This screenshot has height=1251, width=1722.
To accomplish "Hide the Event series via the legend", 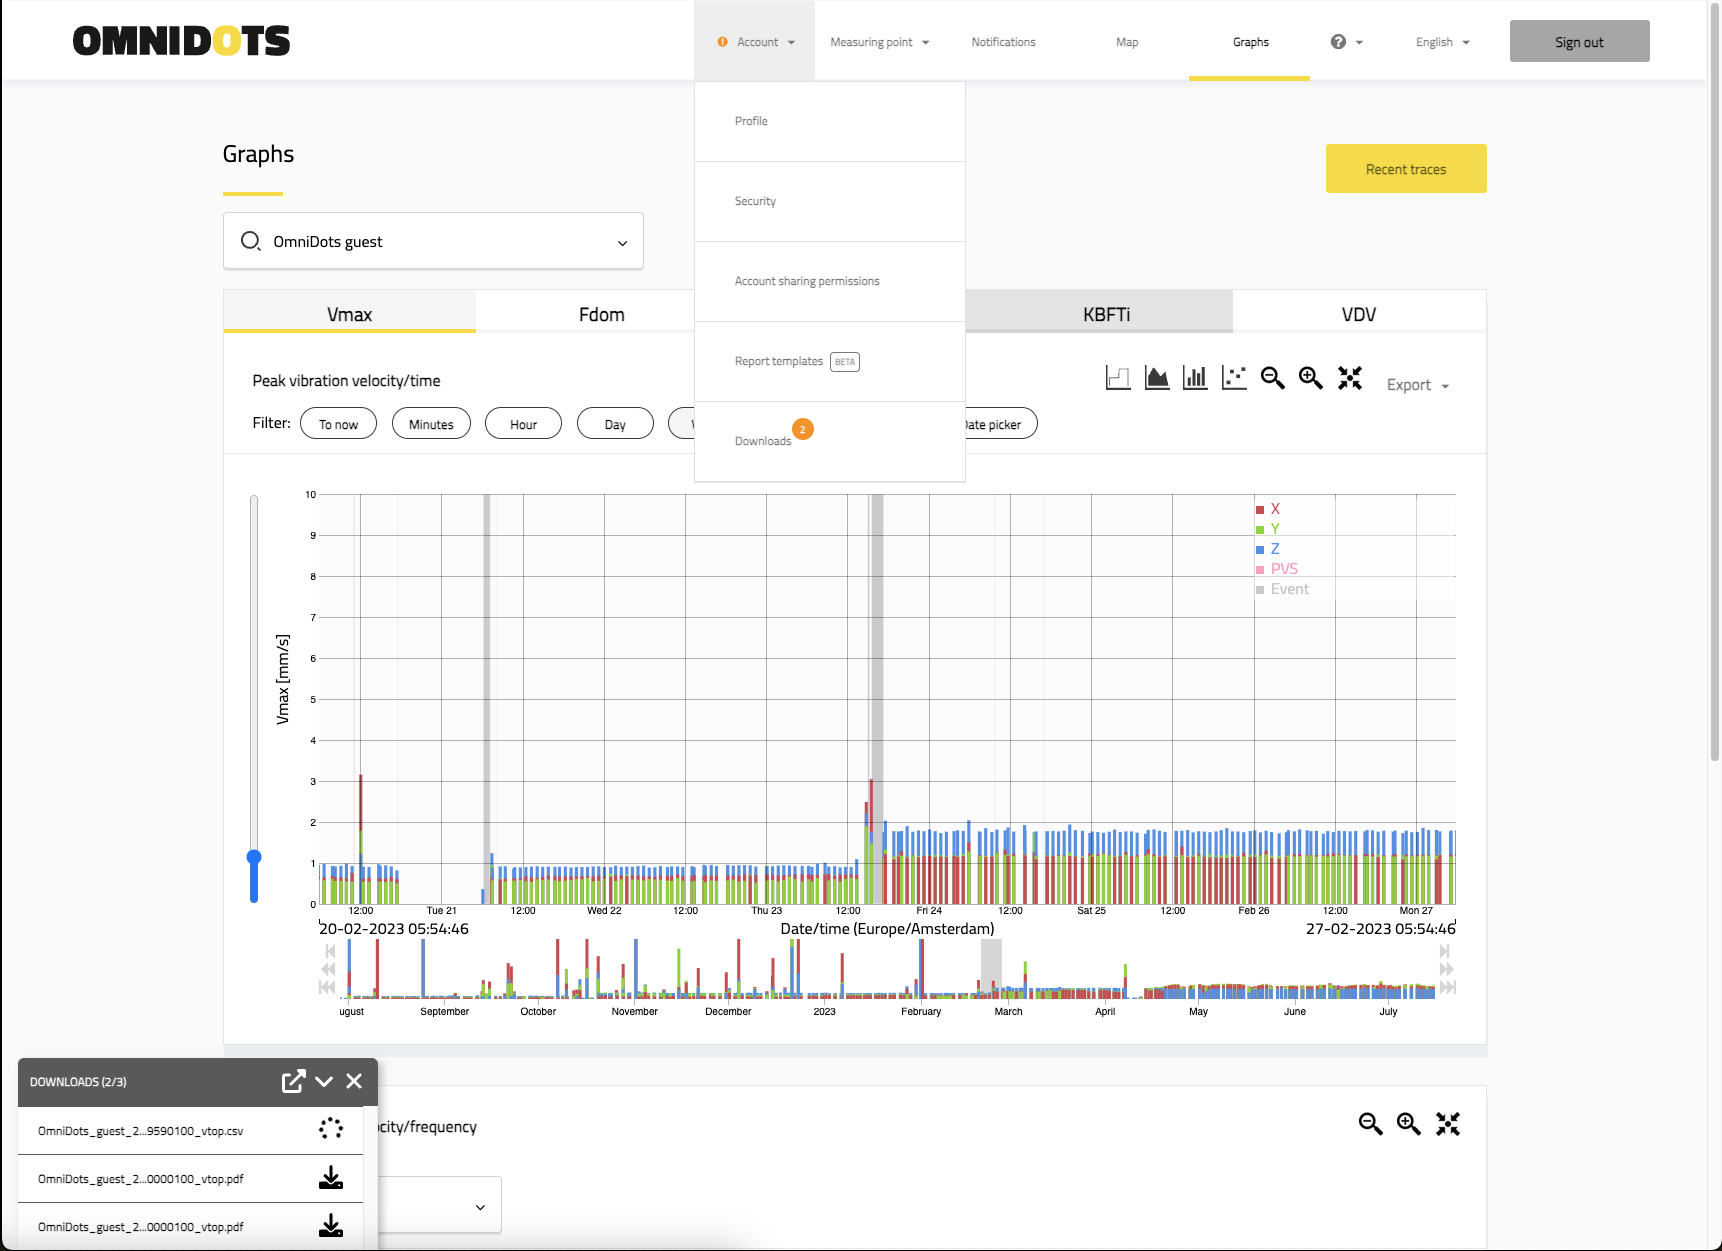I will (1289, 589).
